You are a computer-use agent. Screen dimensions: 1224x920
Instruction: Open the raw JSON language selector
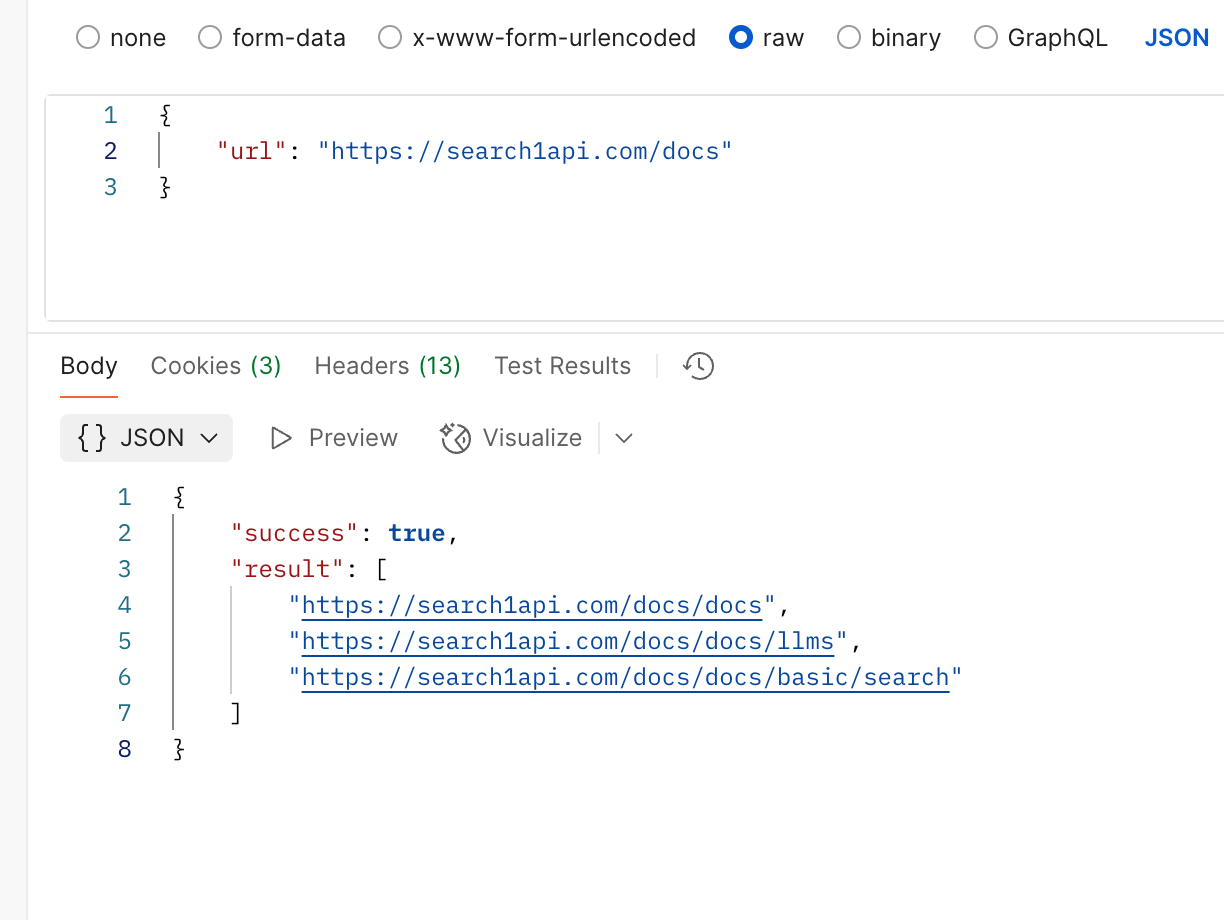[1176, 38]
